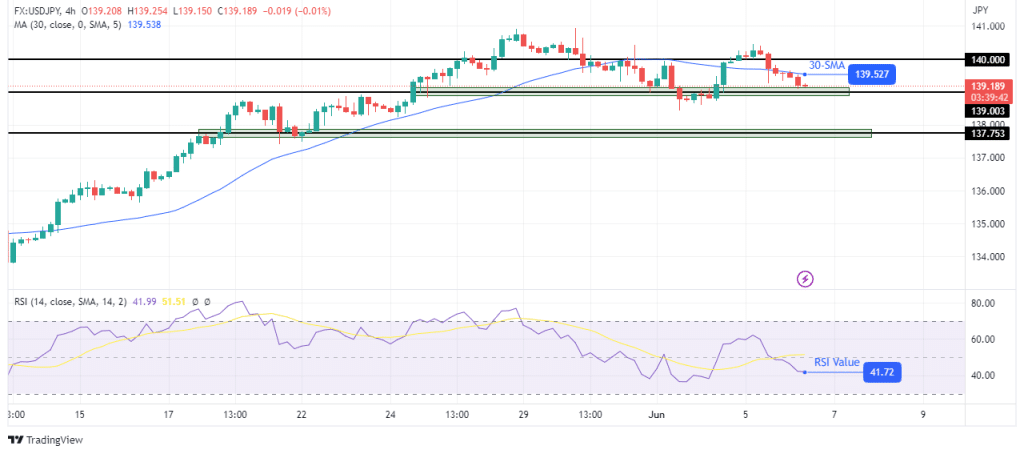Click the purple lightning event icon
1024x454 pixels.
805,280
